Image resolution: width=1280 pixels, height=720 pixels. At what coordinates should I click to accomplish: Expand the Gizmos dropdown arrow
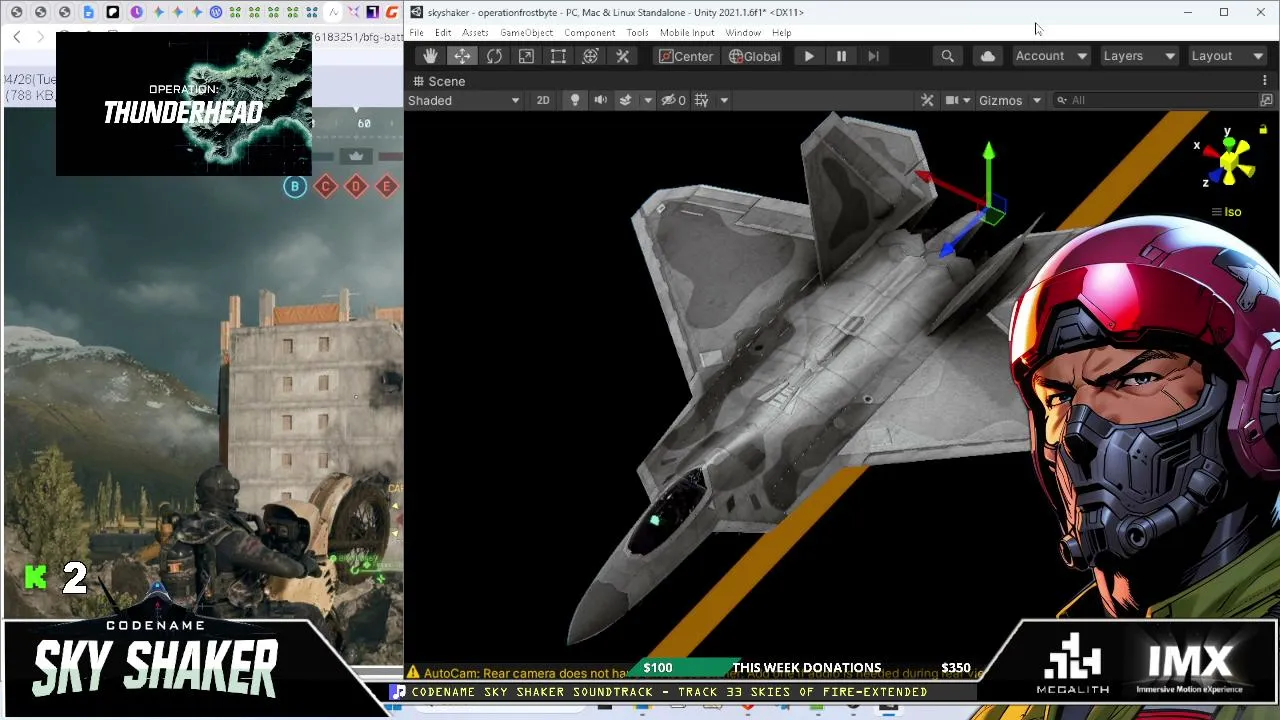[1037, 100]
